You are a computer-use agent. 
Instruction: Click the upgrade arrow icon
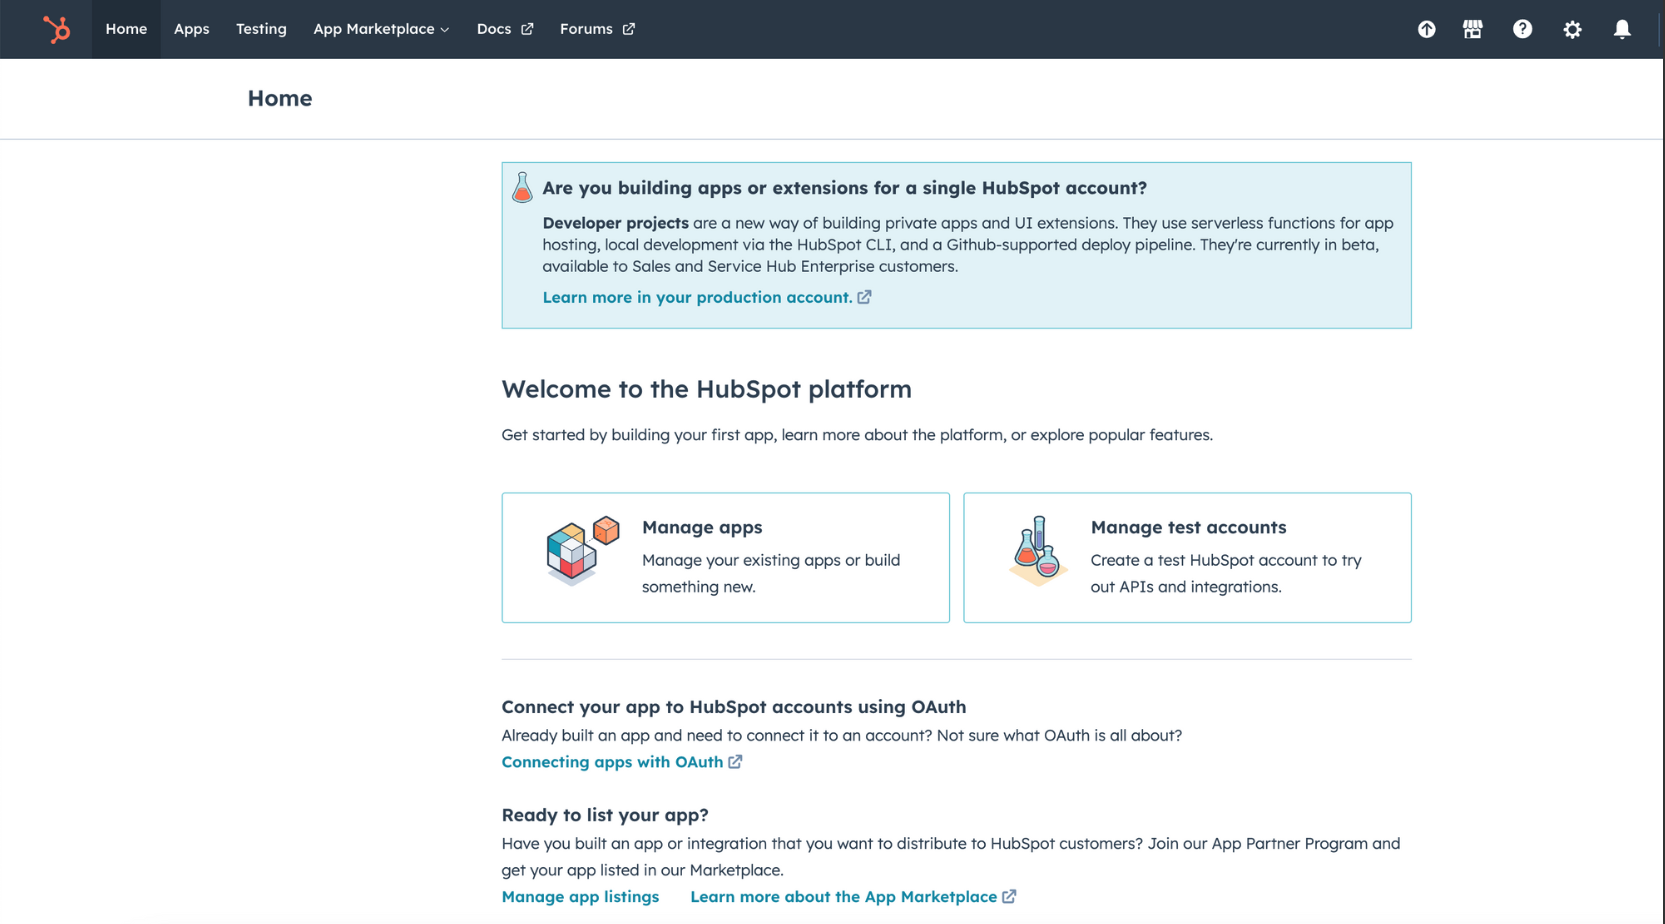[x=1426, y=29]
